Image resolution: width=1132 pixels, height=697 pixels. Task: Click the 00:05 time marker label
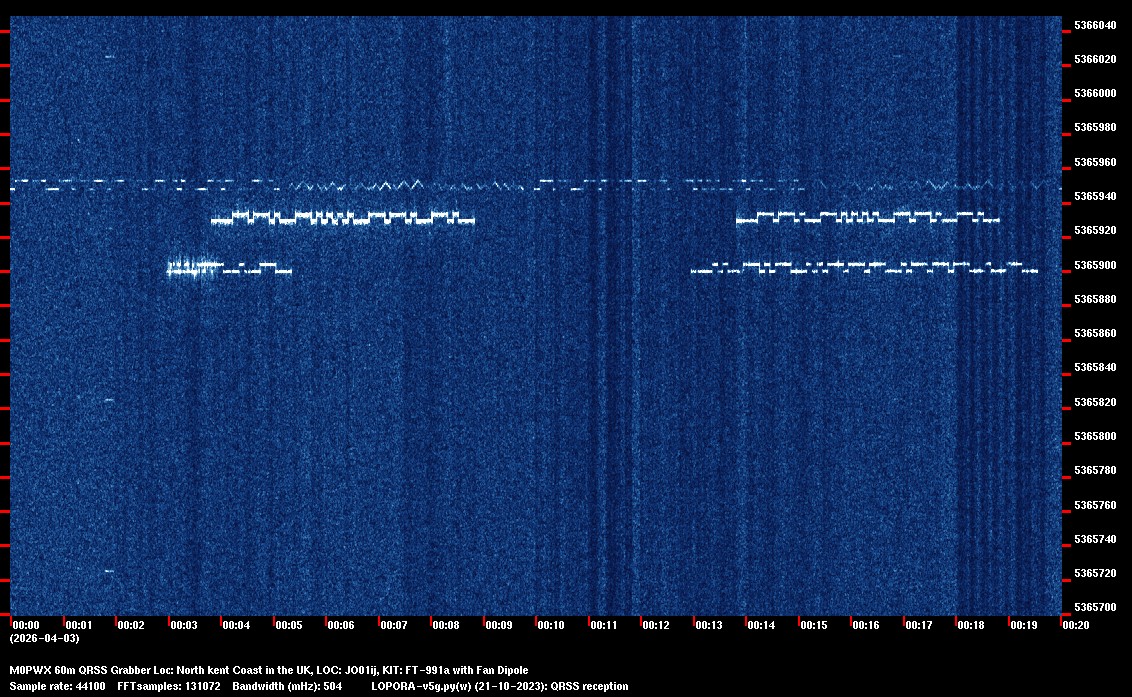point(289,625)
